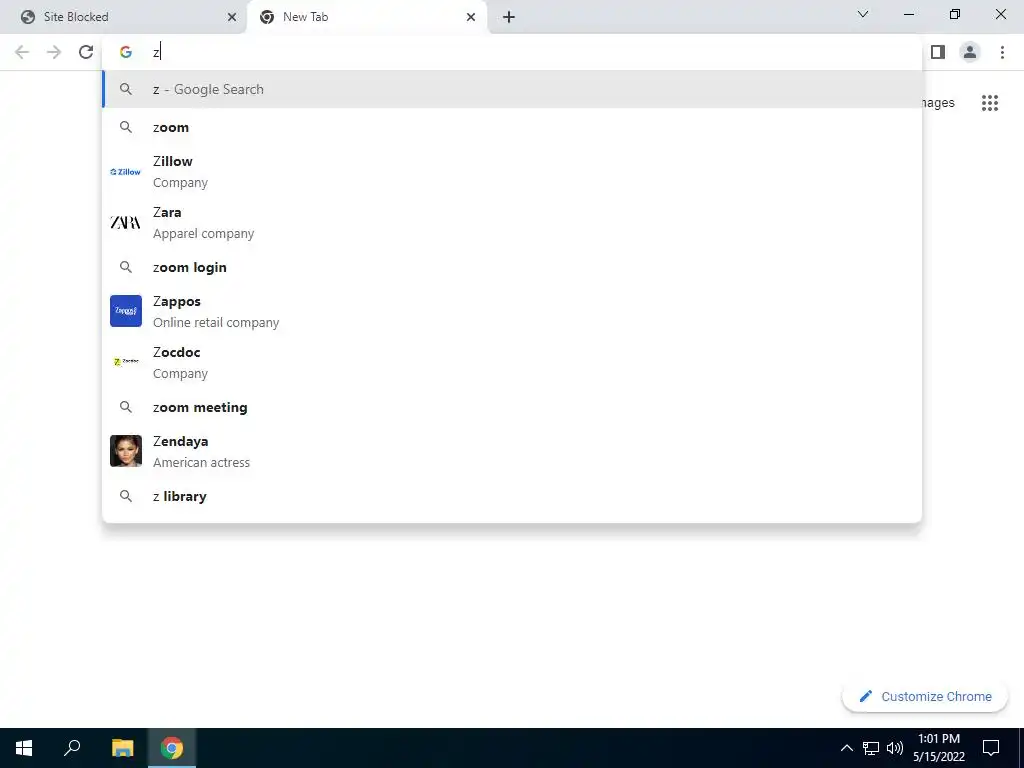Click search icon beside 'zoom meeting'

tap(126, 407)
